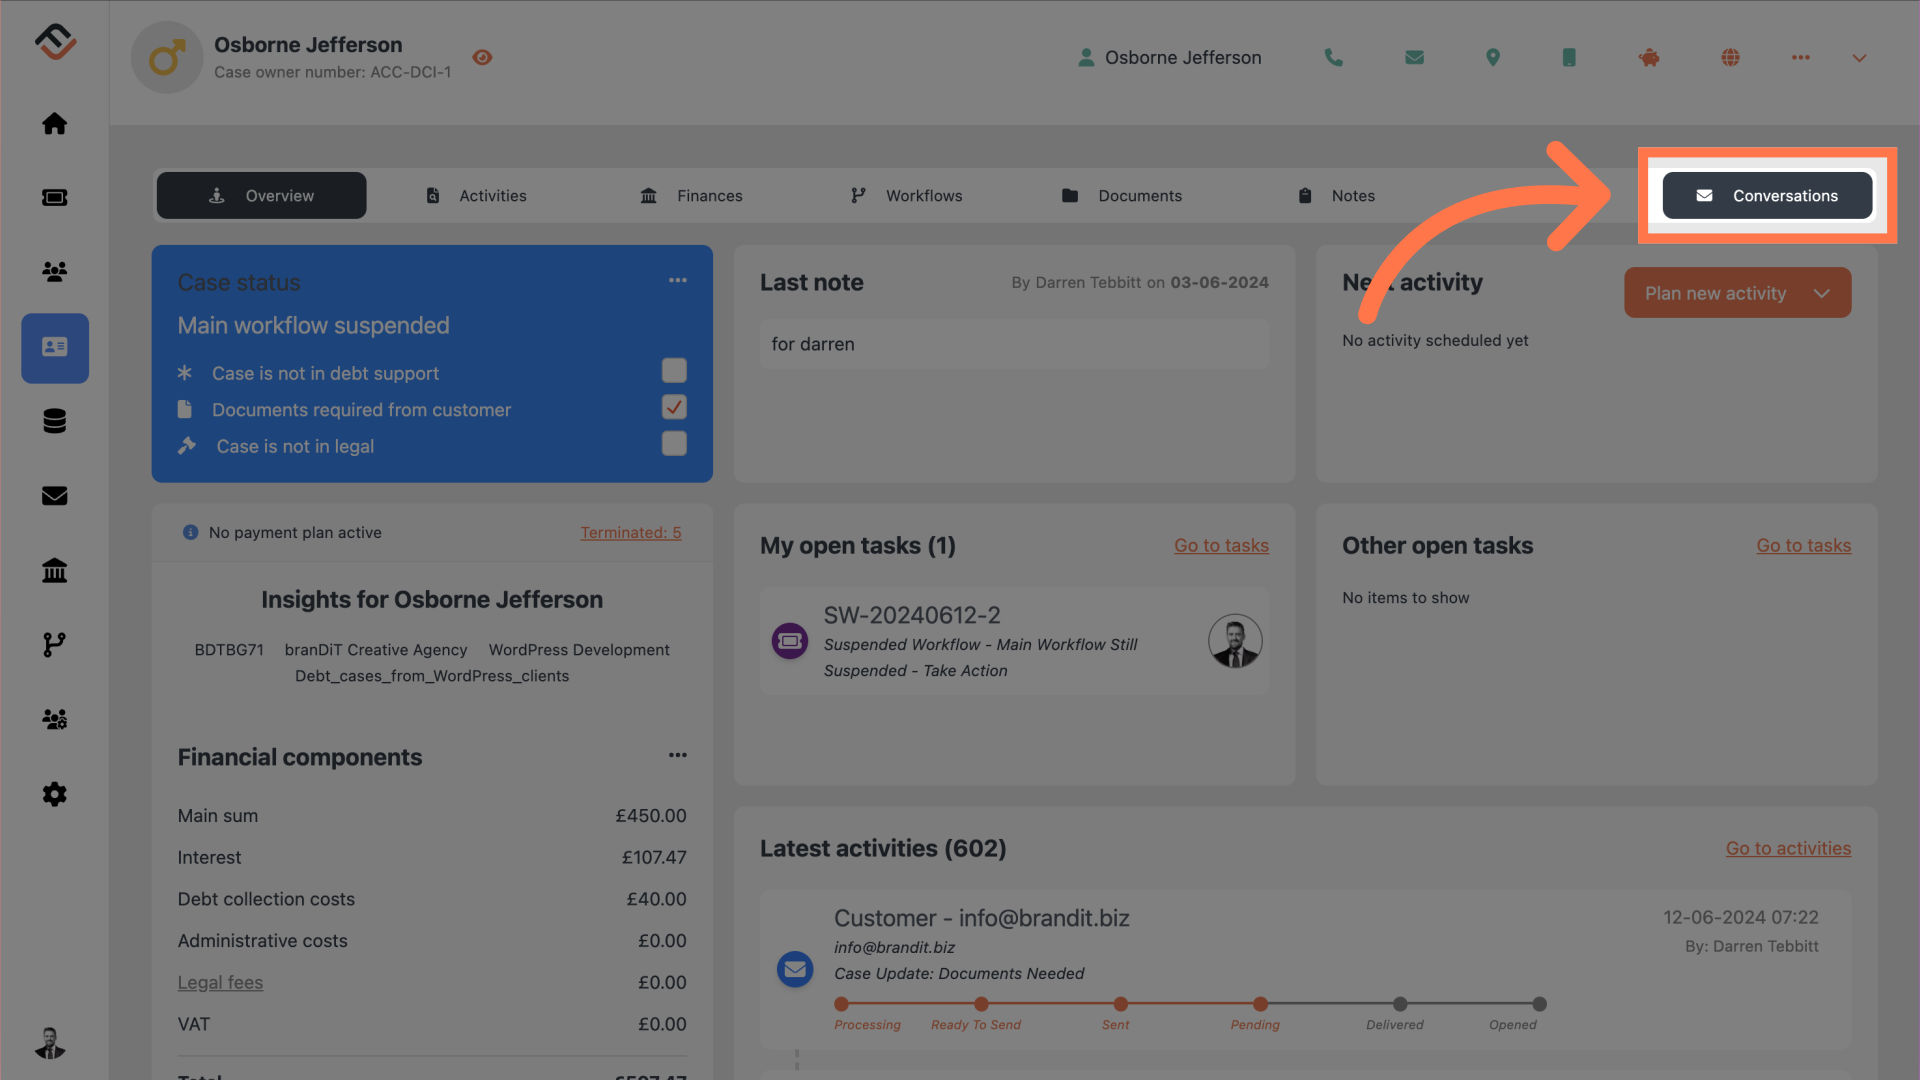Click the email activity status progress marker

pos(1254,1005)
